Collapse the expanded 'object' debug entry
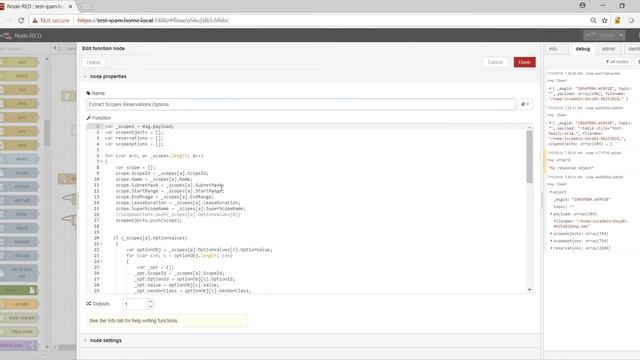Screen dimensions: 640x360 [551, 192]
